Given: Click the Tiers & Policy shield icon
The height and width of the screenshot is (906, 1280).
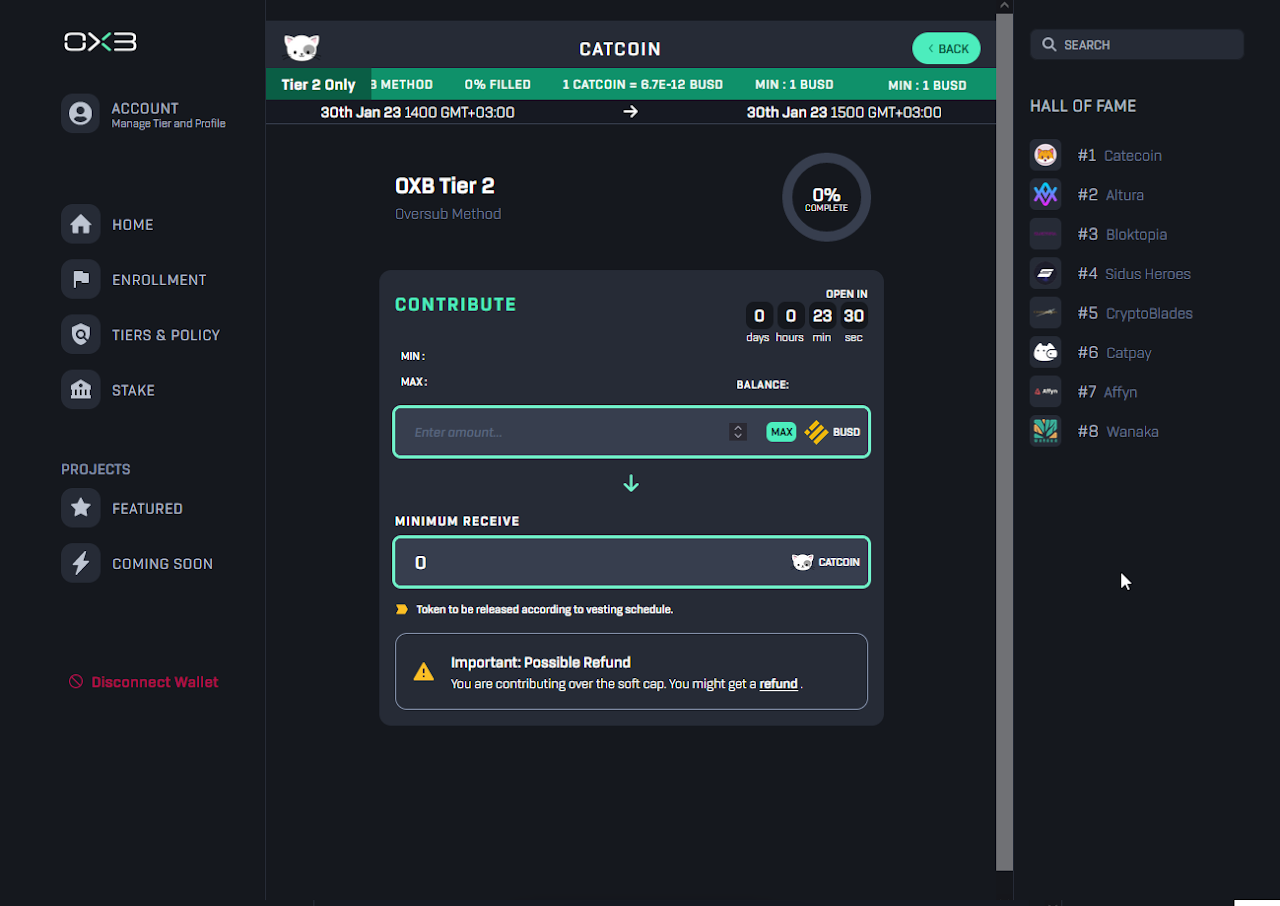Looking at the screenshot, I should point(80,334).
